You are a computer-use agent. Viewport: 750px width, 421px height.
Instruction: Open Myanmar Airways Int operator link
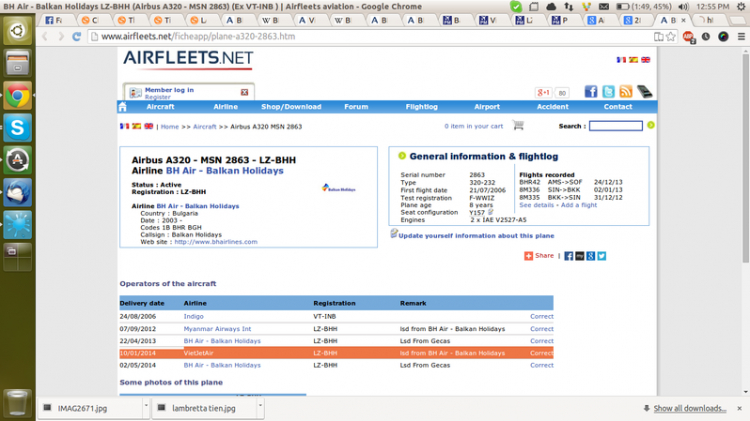pyautogui.click(x=217, y=329)
